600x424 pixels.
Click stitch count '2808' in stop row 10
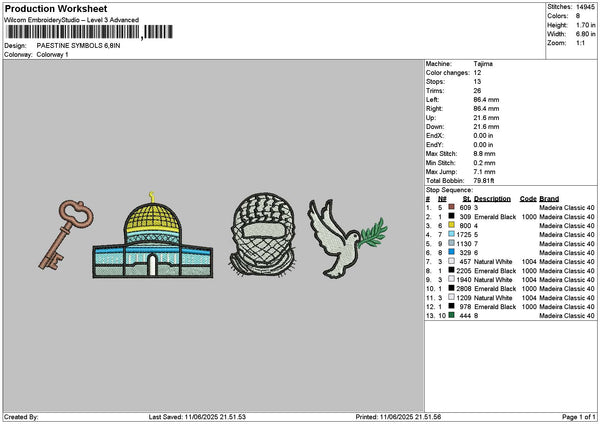click(464, 289)
